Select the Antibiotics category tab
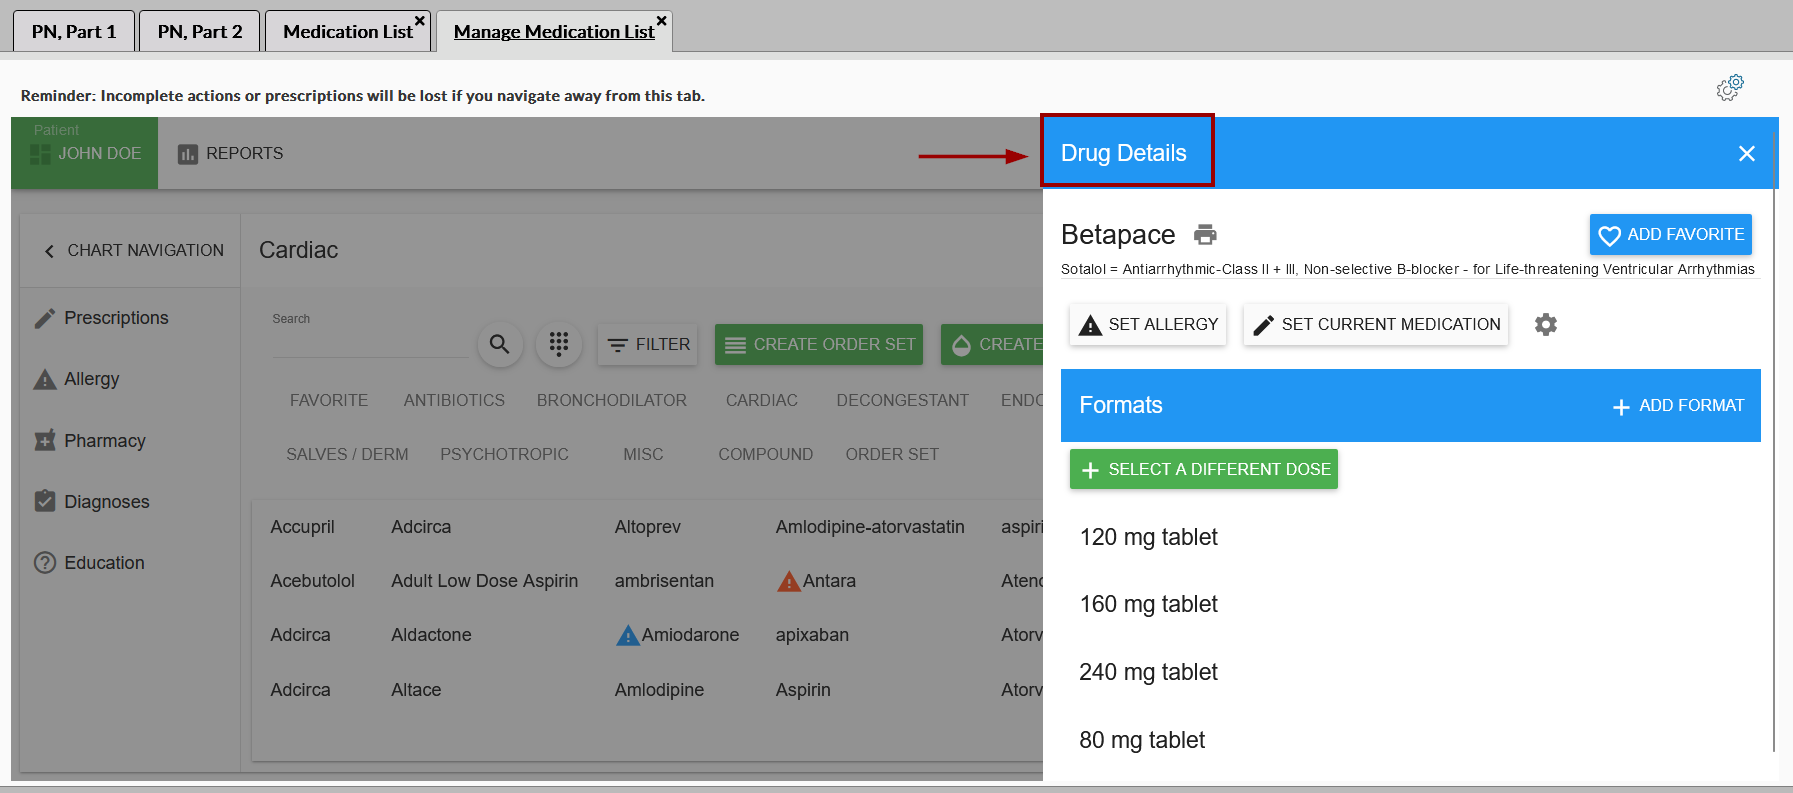Image resolution: width=1793 pixels, height=793 pixels. [454, 401]
